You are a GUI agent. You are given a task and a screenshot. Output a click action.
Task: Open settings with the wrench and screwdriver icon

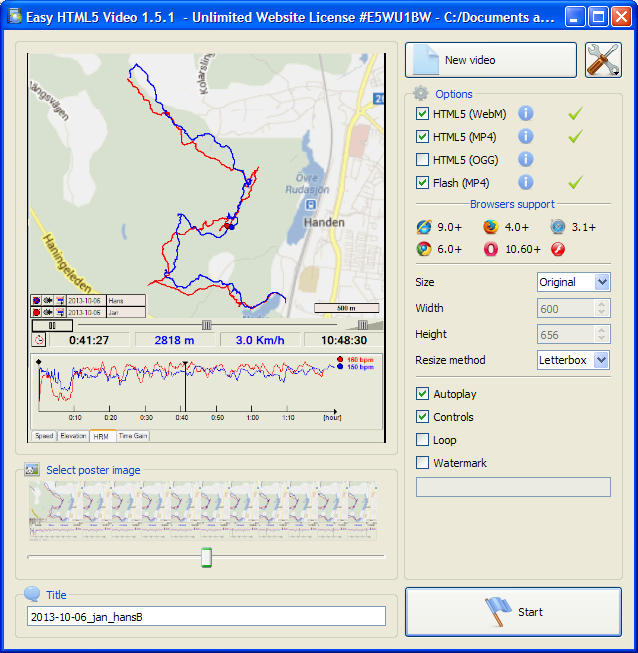coord(603,60)
